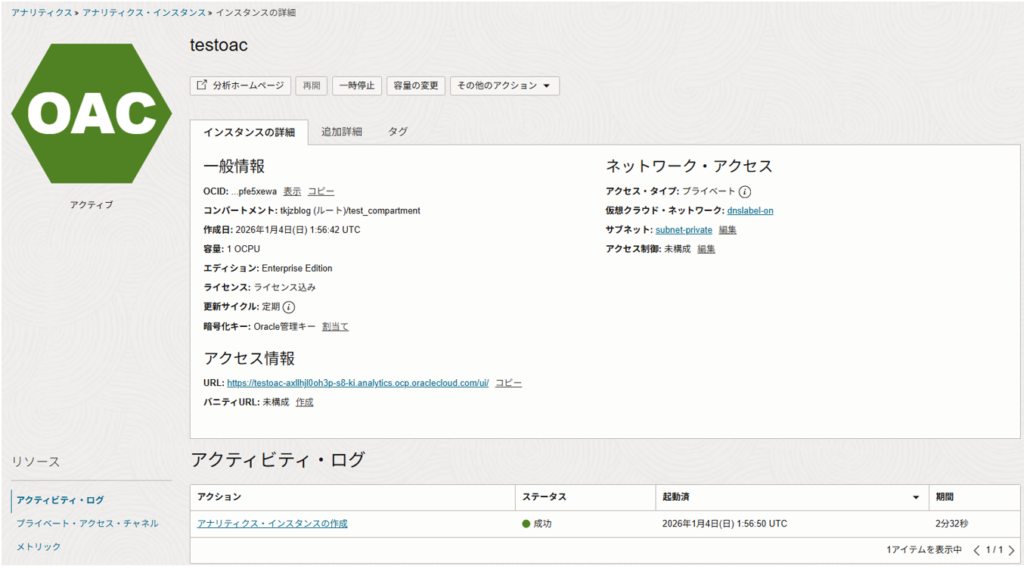Navigate to アナリティクス・インスタンス breadcrumb
Viewport: 1024px width, 566px height.
[146, 12]
